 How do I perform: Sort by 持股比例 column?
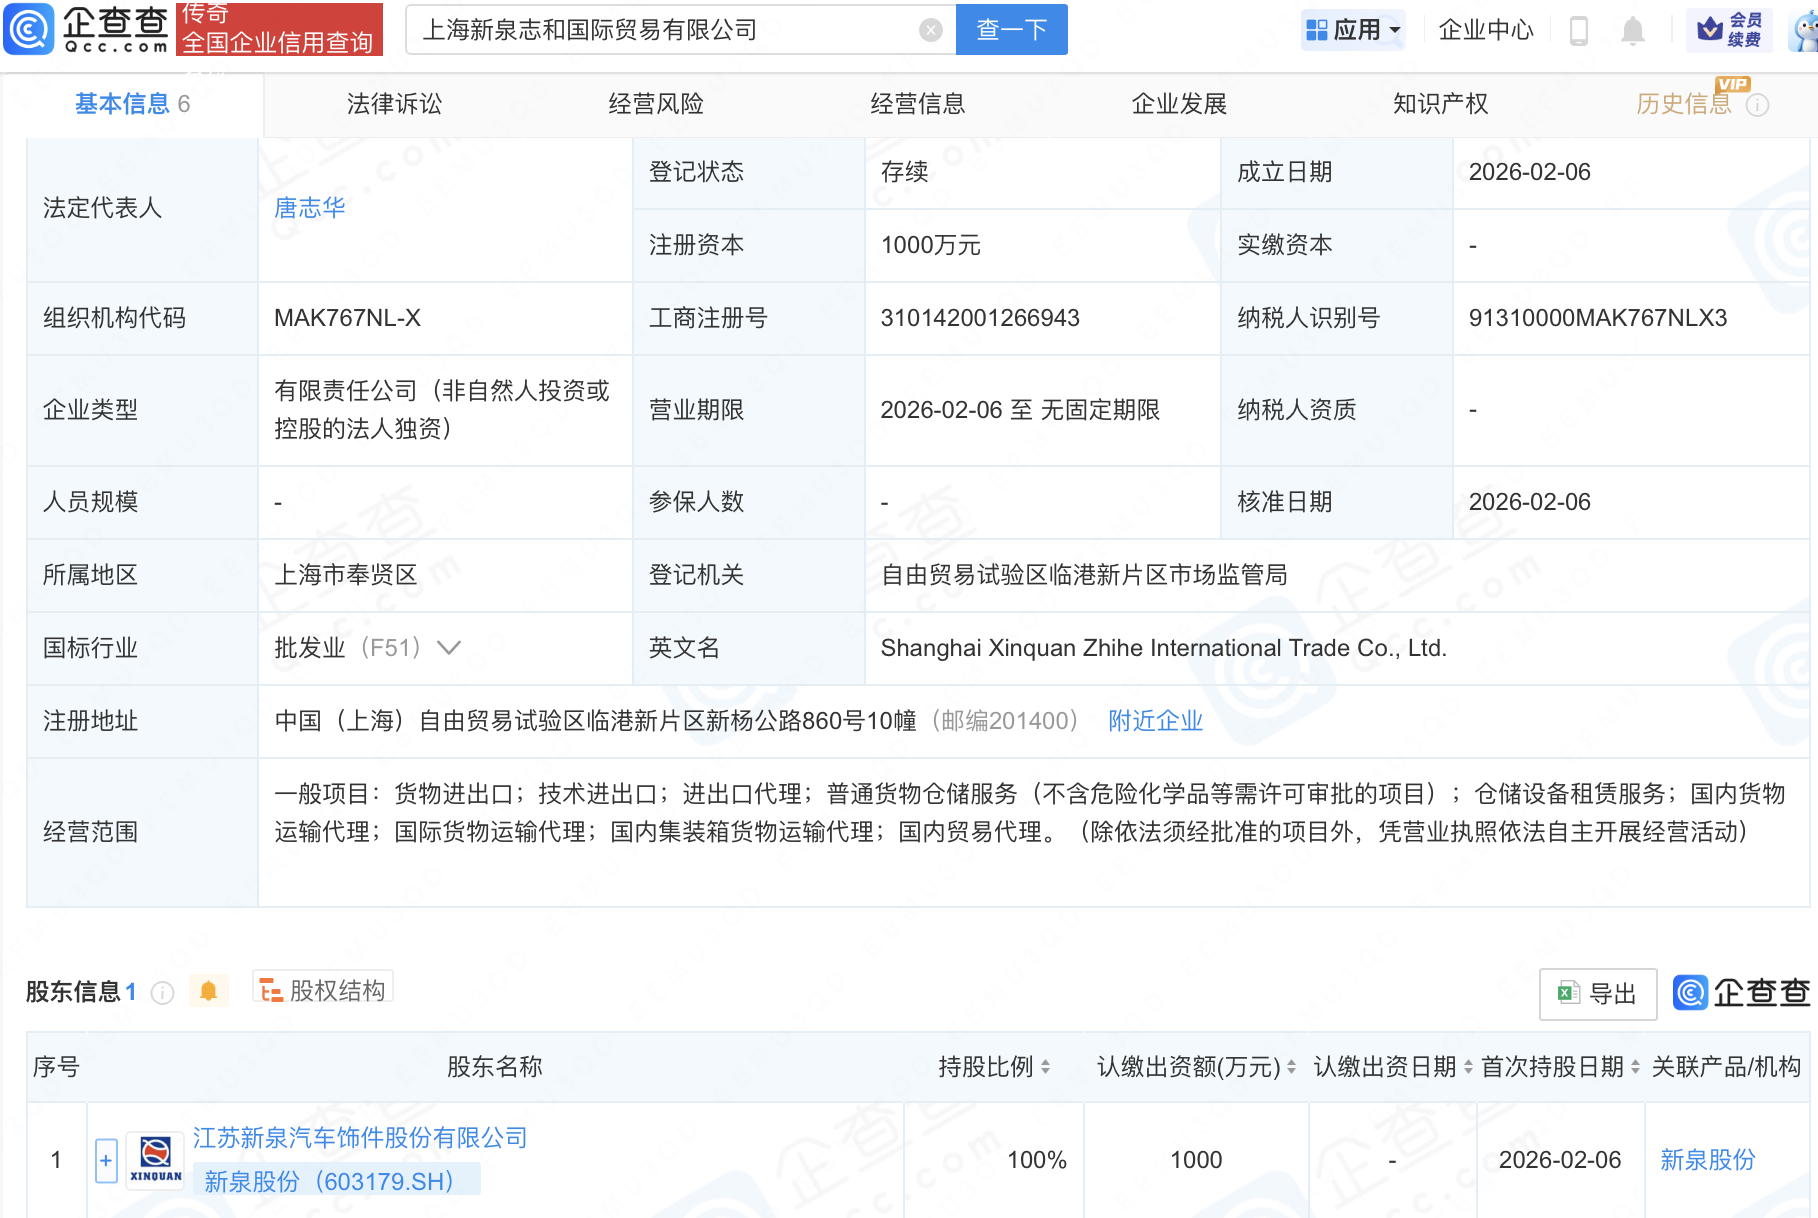[x=1045, y=1067]
